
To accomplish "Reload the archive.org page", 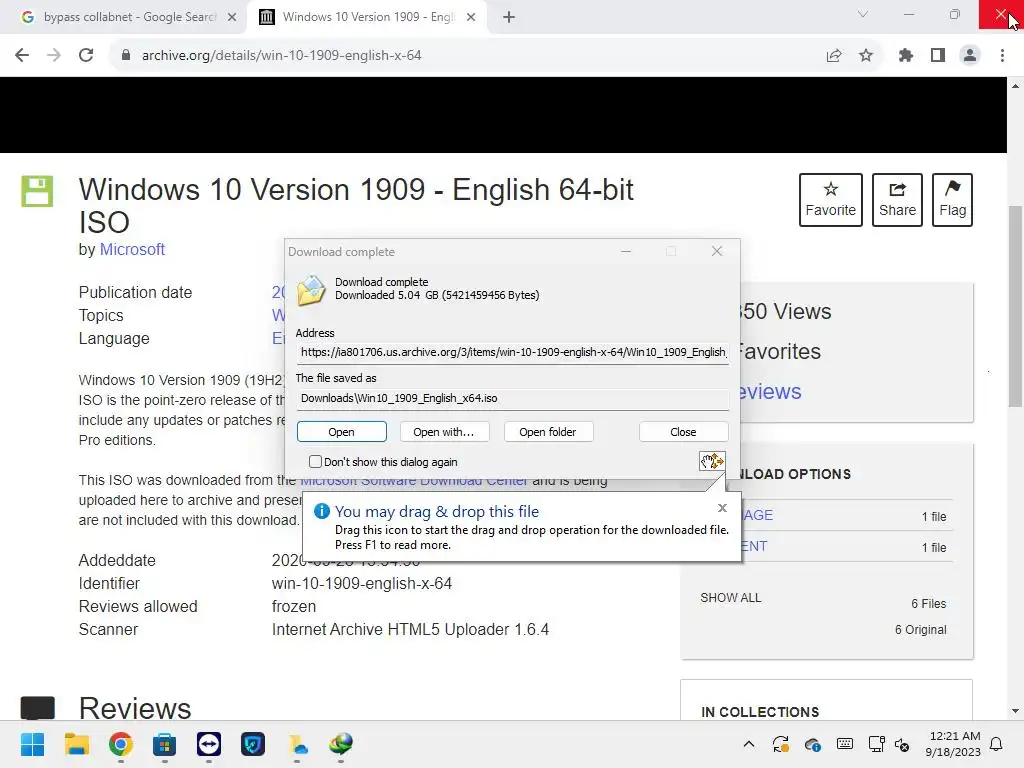I will (86, 56).
